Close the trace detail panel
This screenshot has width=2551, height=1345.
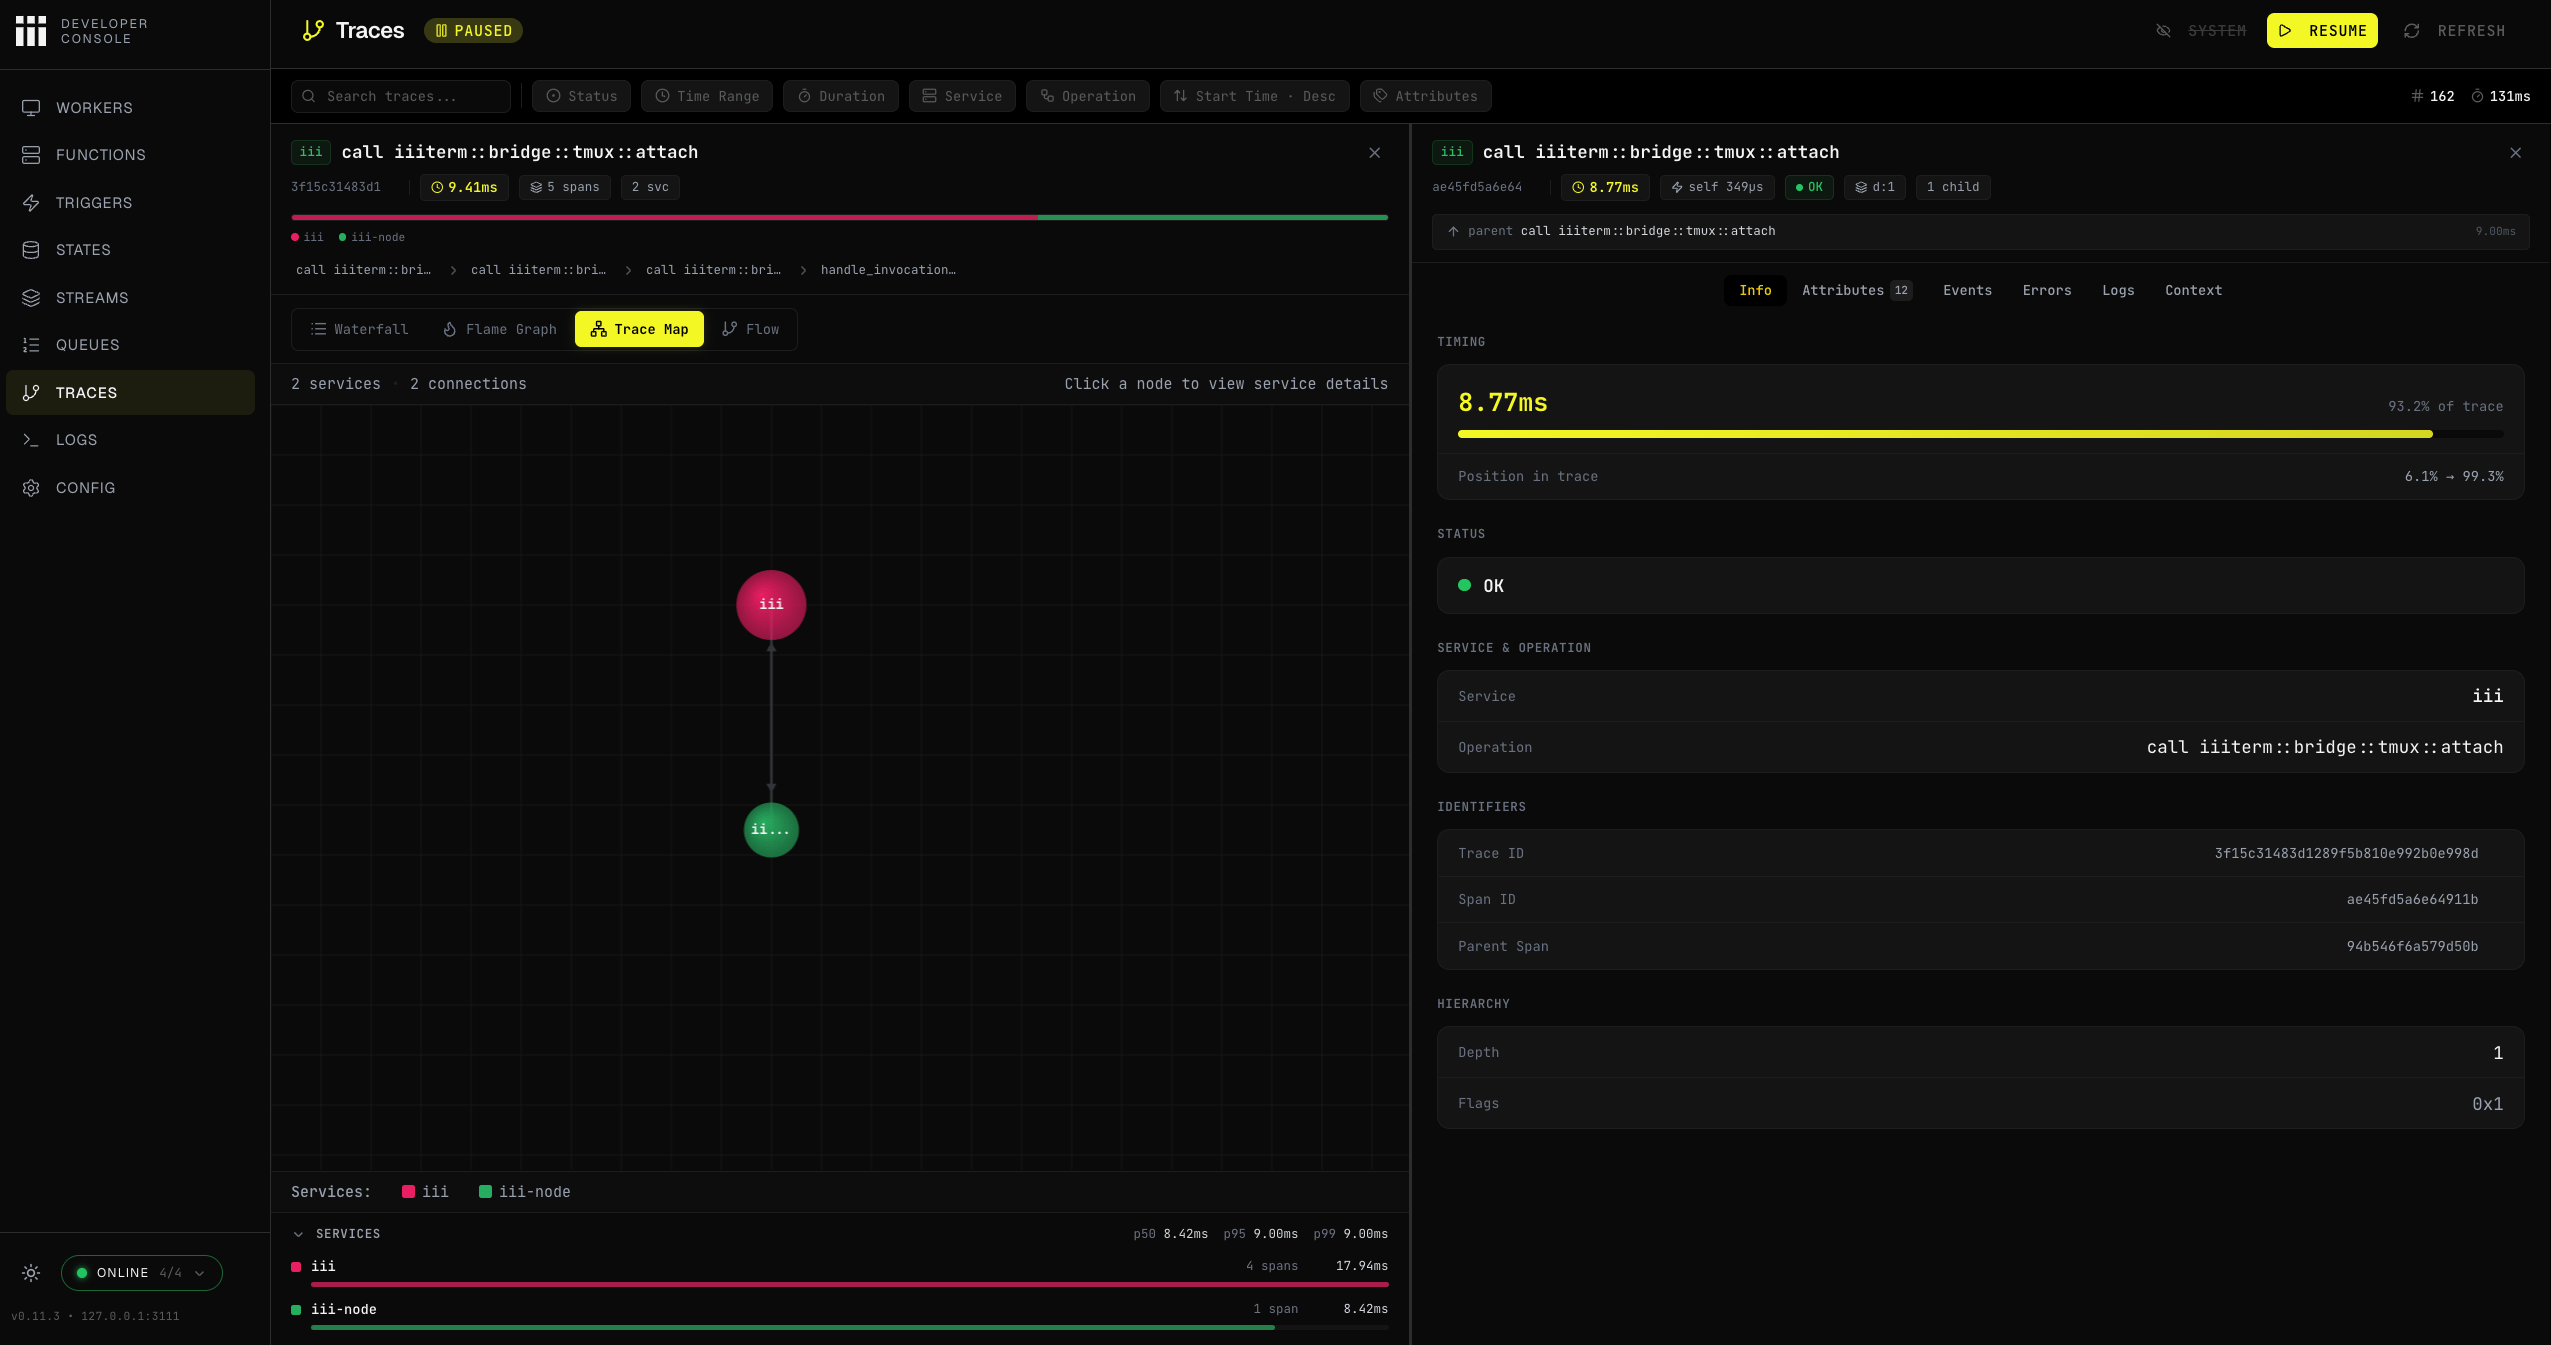(x=1375, y=153)
